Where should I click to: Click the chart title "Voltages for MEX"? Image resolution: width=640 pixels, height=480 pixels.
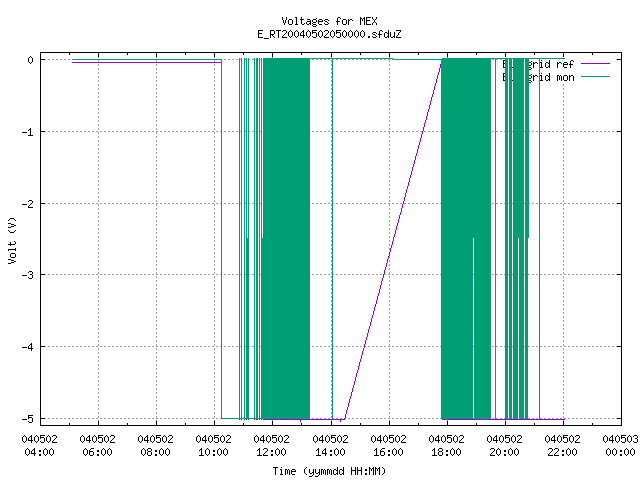(329, 21)
